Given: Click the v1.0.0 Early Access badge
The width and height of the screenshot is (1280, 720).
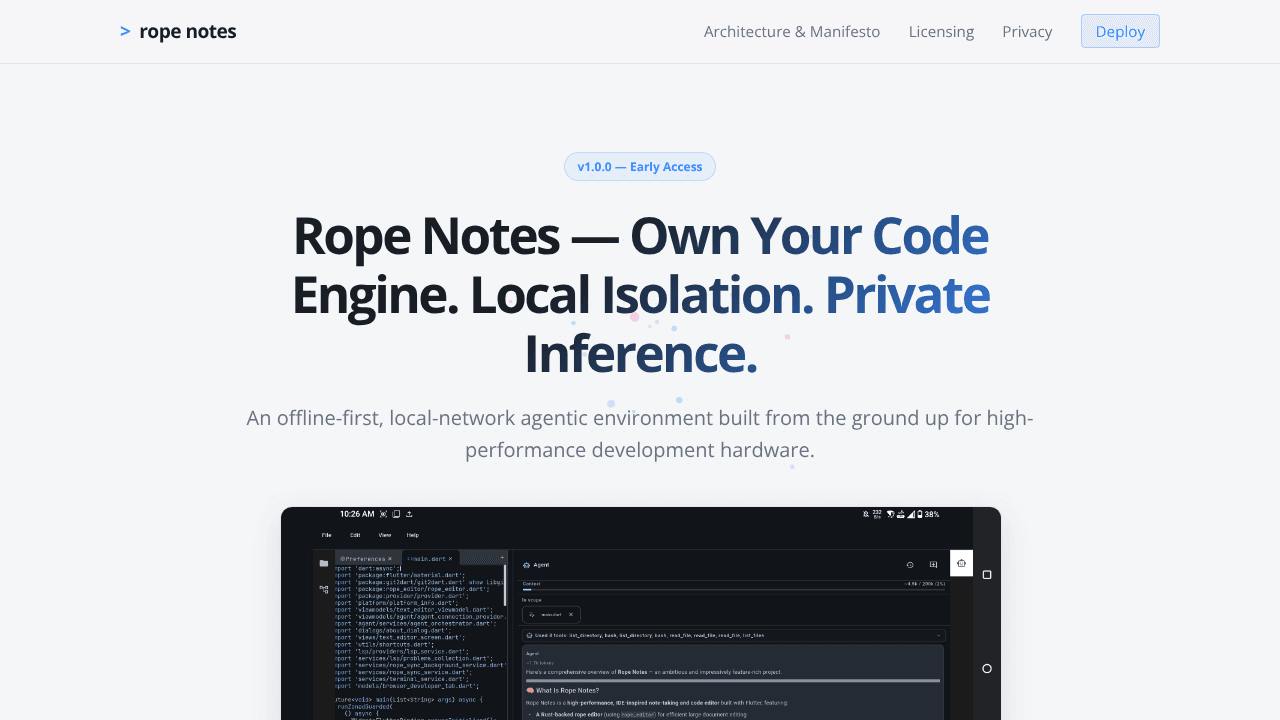Looking at the screenshot, I should (x=640, y=166).
